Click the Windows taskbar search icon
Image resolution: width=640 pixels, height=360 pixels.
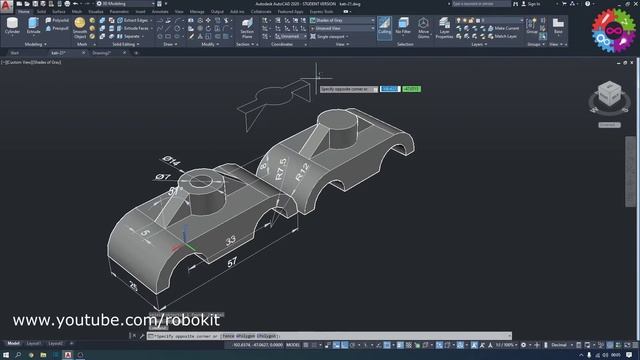coord(18,355)
